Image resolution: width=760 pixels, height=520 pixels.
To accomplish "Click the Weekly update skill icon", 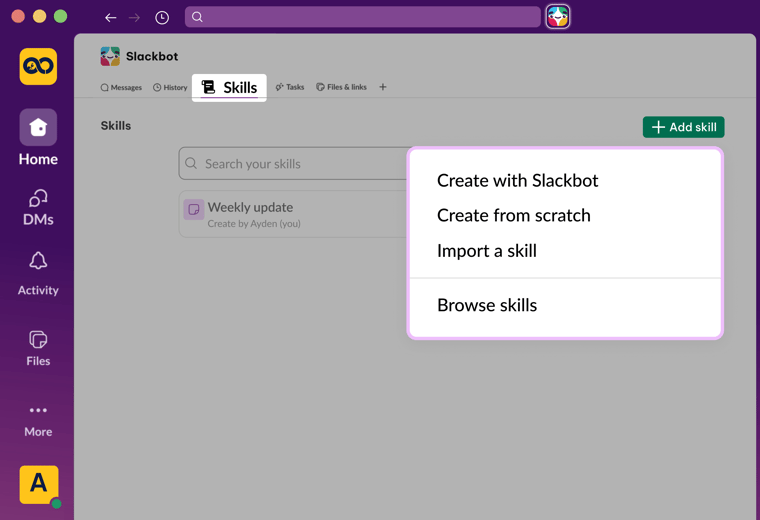I will (194, 209).
